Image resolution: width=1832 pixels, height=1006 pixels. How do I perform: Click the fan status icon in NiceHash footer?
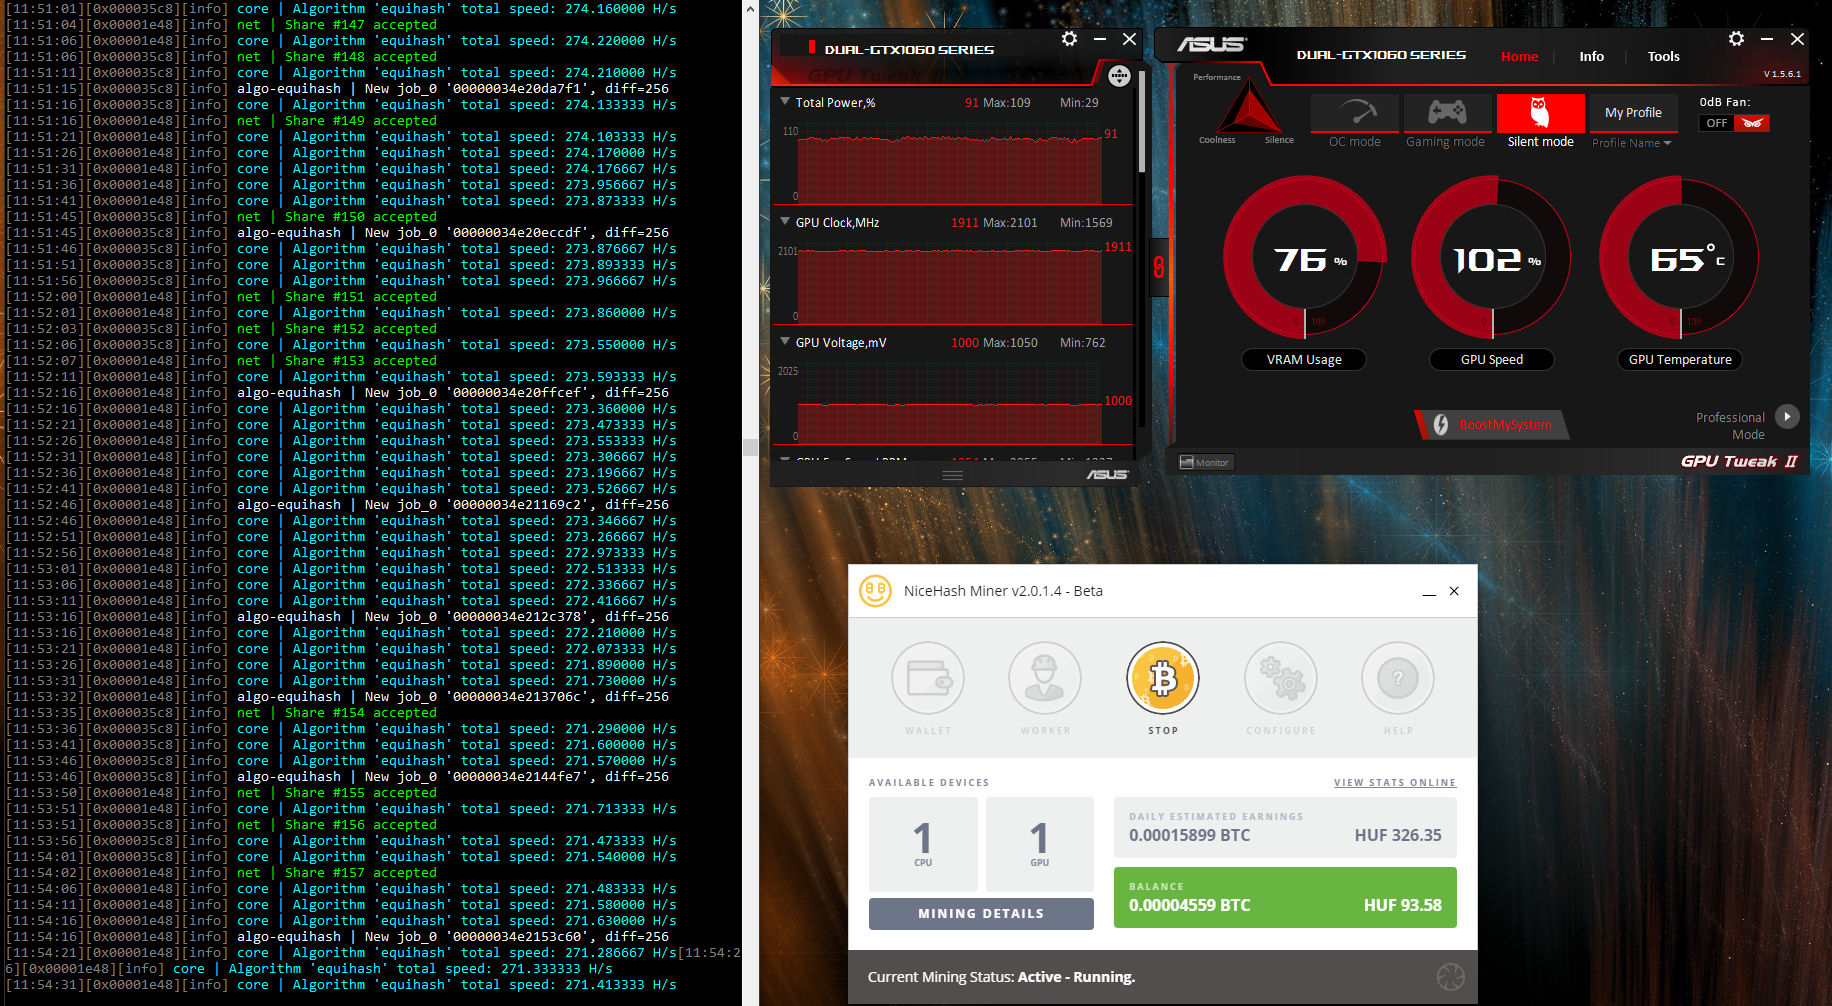tap(1451, 977)
